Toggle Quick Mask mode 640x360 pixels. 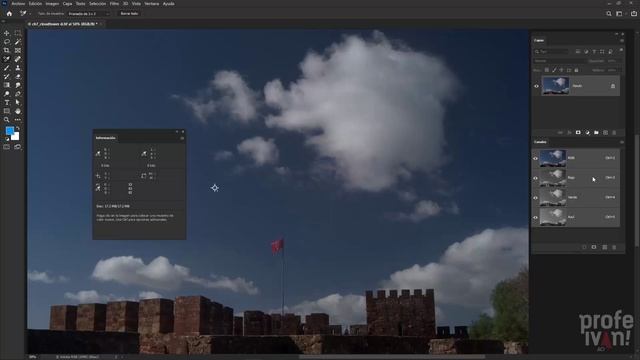[7, 147]
